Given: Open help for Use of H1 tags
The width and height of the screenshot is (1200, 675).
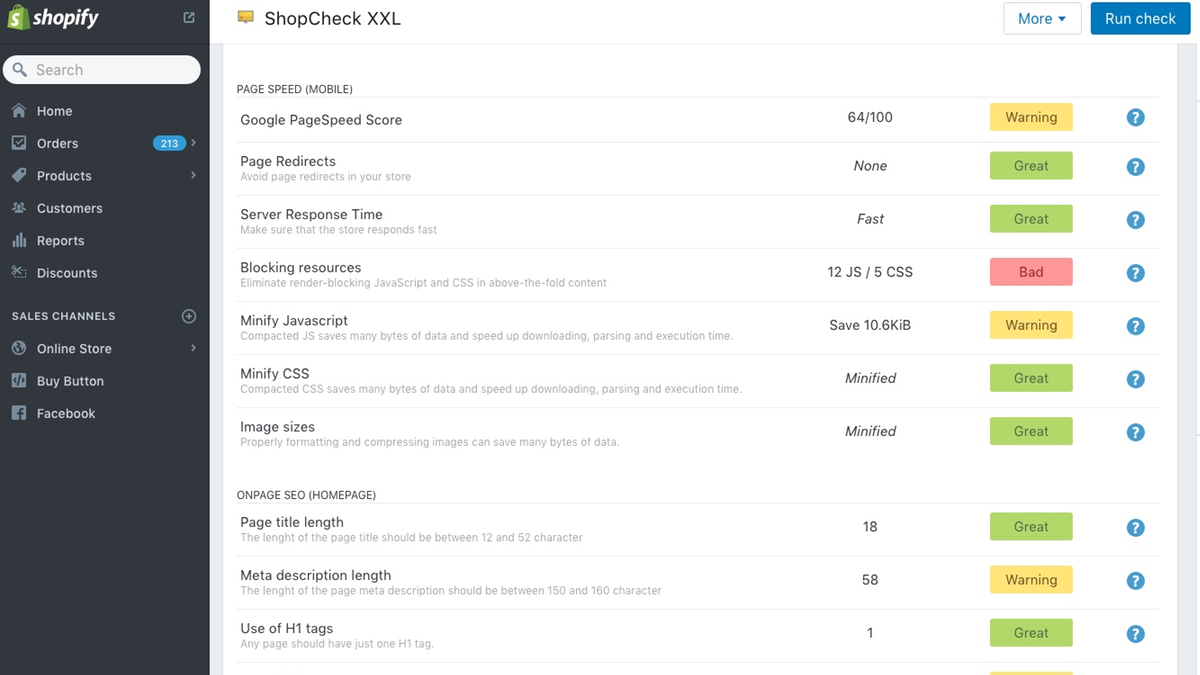Looking at the screenshot, I should pyautogui.click(x=1135, y=634).
